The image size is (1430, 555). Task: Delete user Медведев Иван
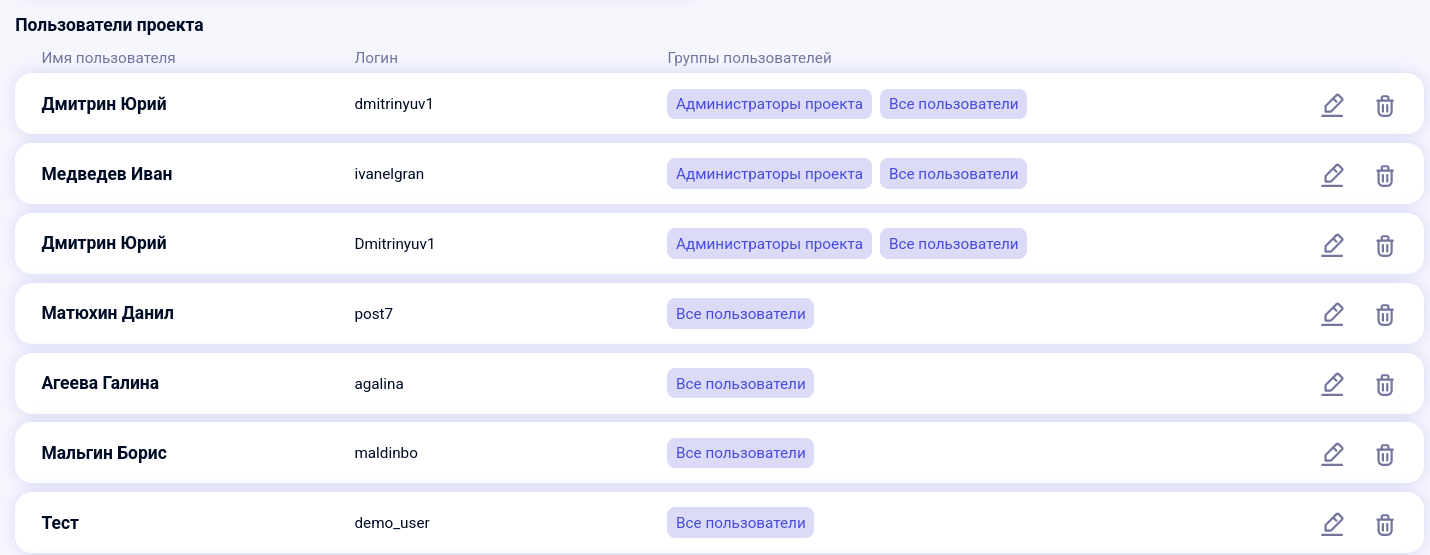(x=1385, y=175)
